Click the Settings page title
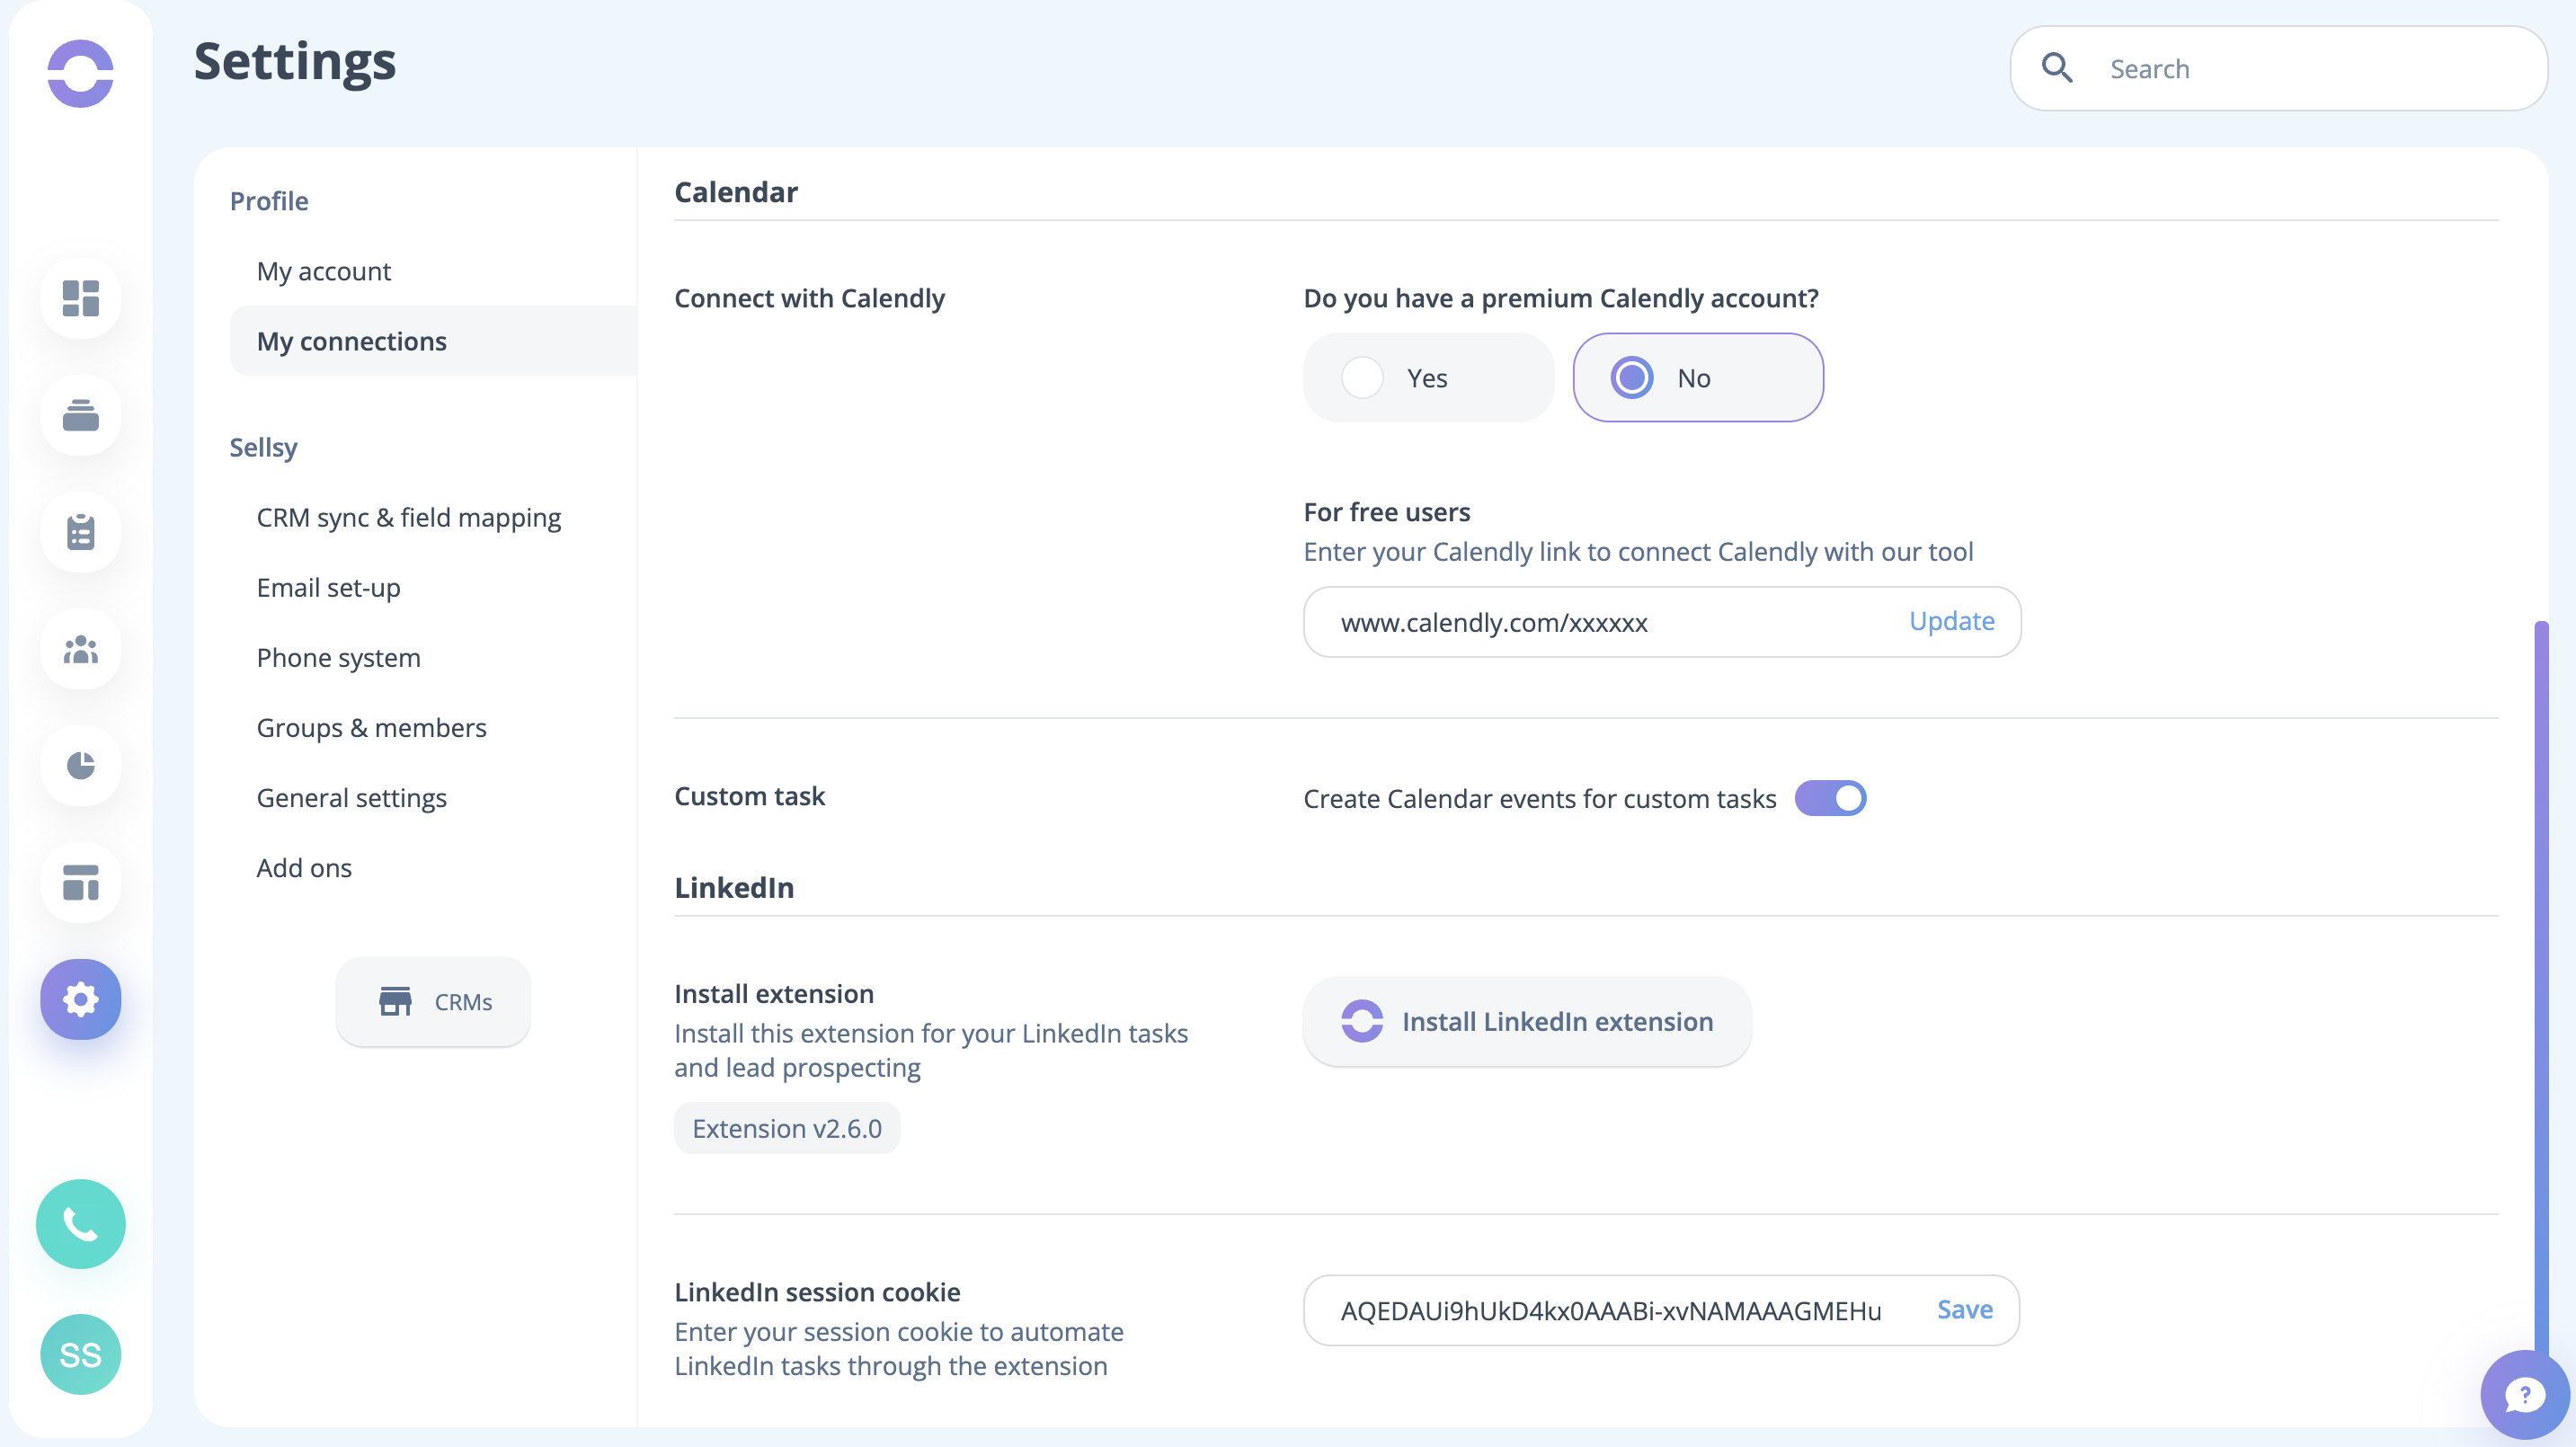The width and height of the screenshot is (2576, 1447). 295,61
